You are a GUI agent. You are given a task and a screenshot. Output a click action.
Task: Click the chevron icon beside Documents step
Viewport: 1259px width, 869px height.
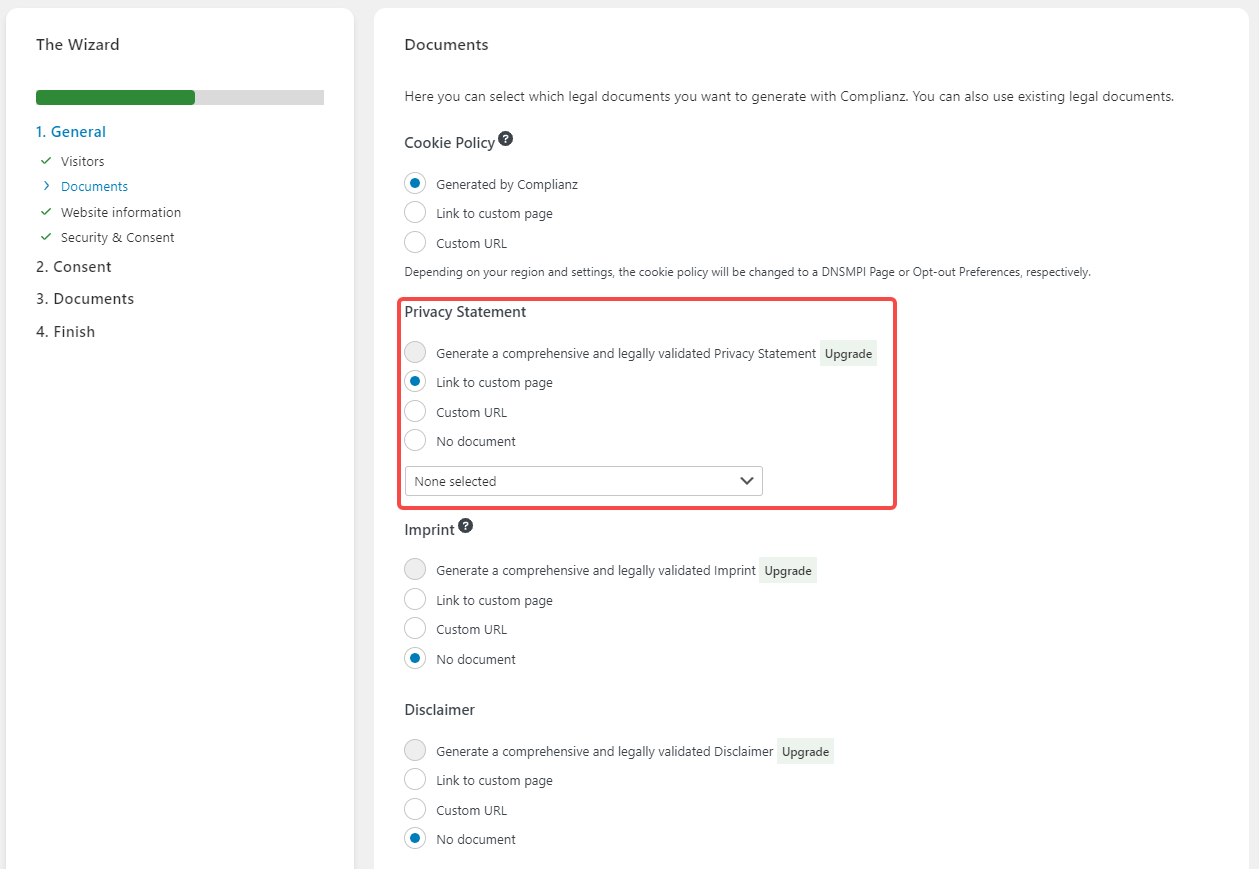click(46, 186)
